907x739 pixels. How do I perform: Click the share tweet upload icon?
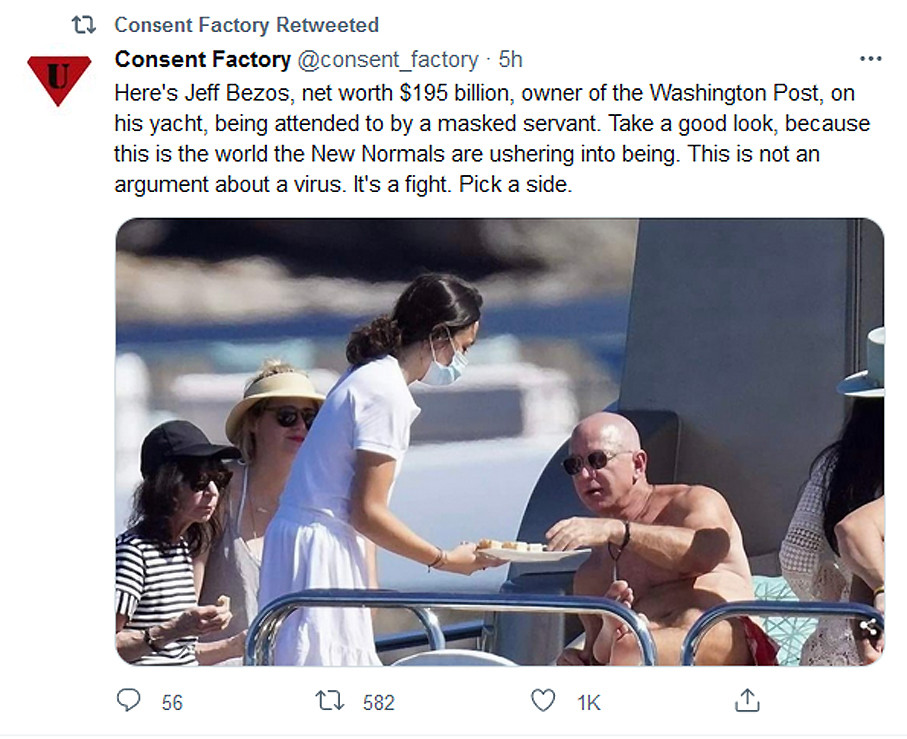coord(746,701)
